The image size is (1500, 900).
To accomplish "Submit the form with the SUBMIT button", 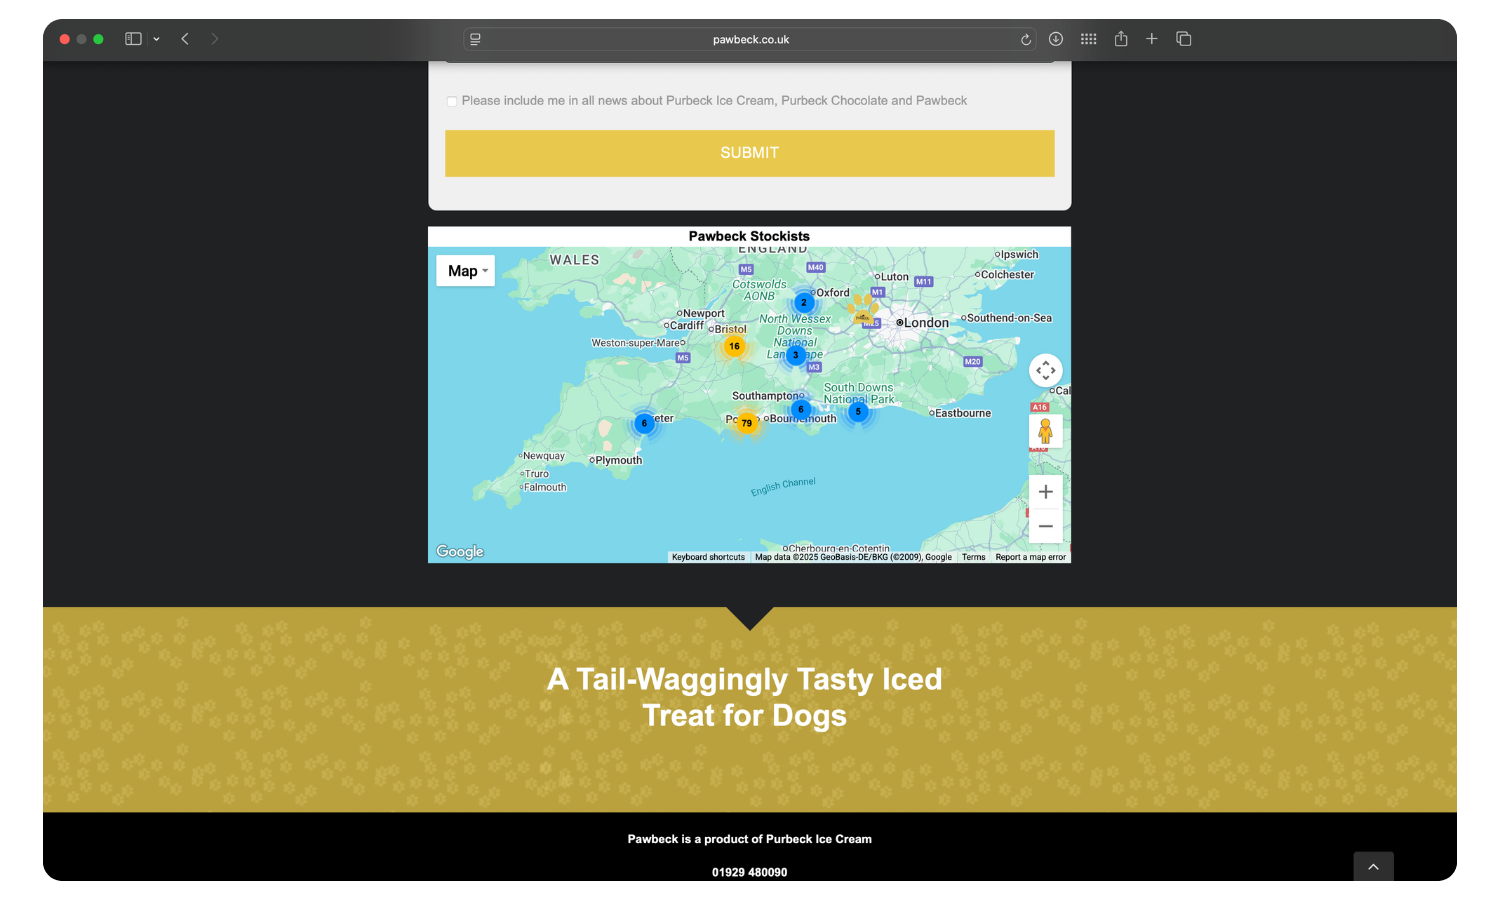I will pyautogui.click(x=750, y=153).
